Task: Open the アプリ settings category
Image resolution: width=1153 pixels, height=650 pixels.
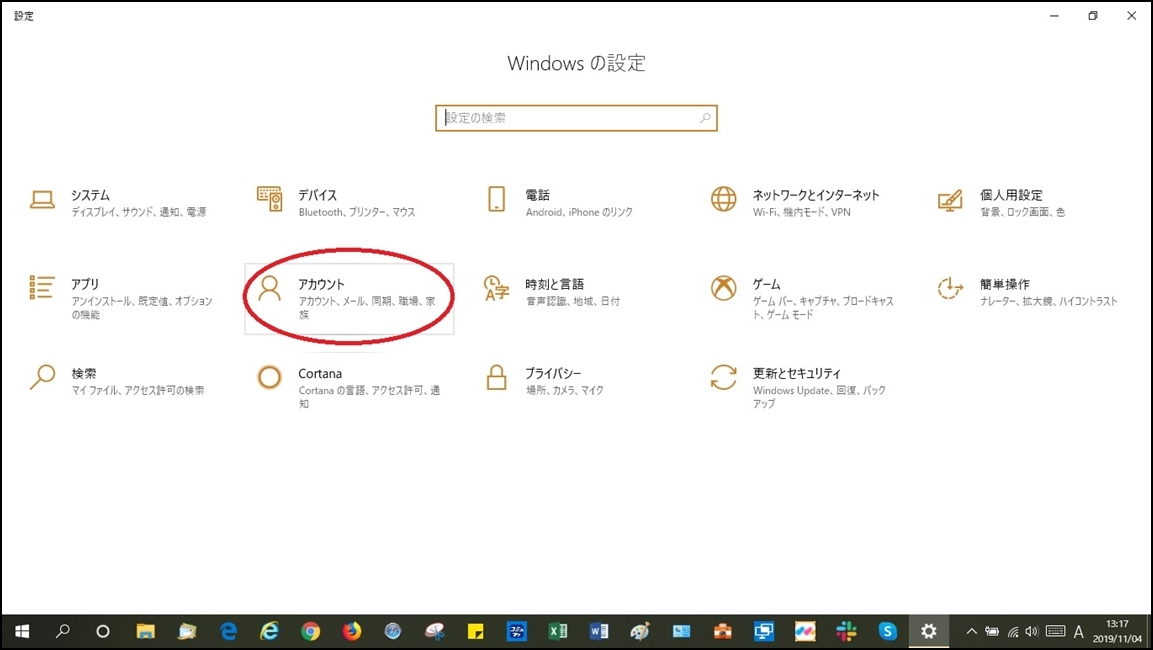Action: [121, 298]
